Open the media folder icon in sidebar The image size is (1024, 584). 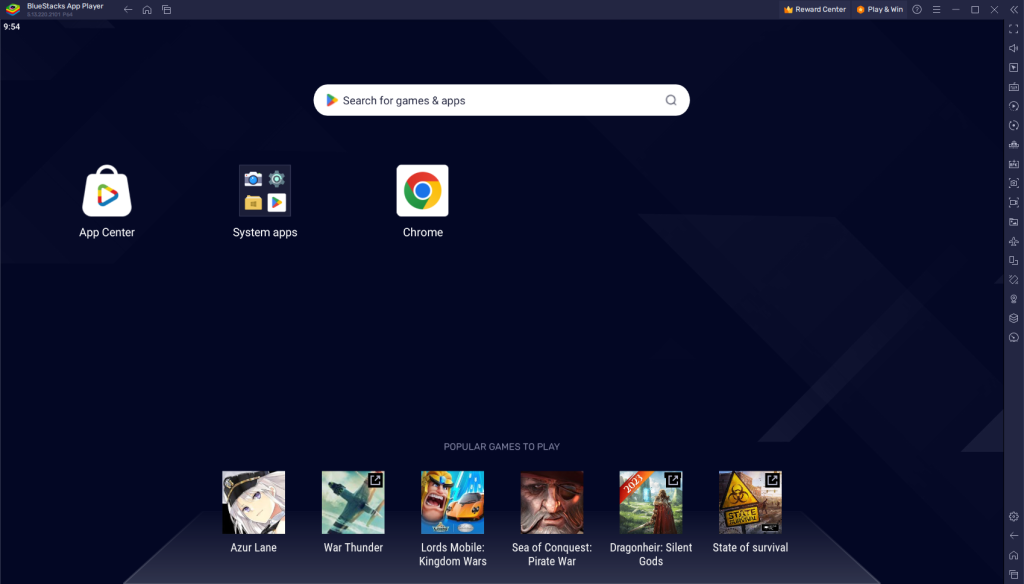[1014, 221]
